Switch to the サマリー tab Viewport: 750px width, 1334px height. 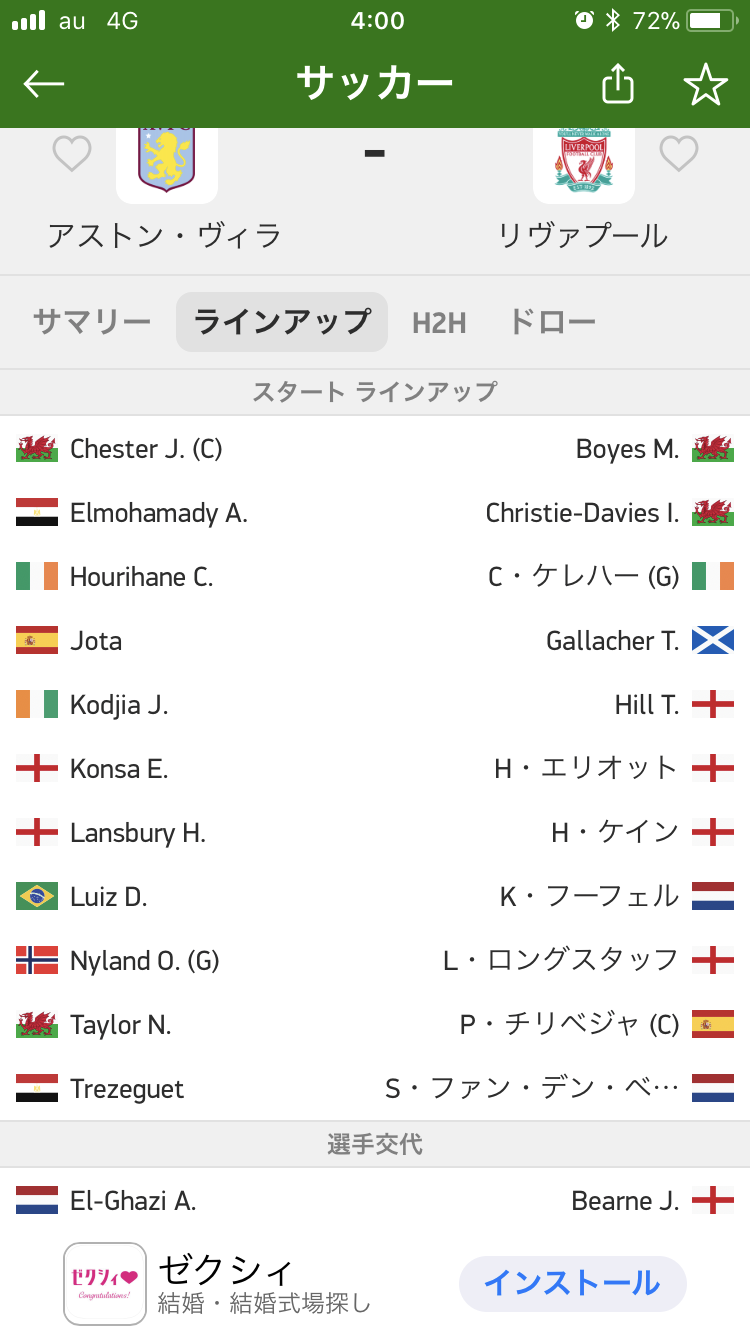click(x=92, y=322)
